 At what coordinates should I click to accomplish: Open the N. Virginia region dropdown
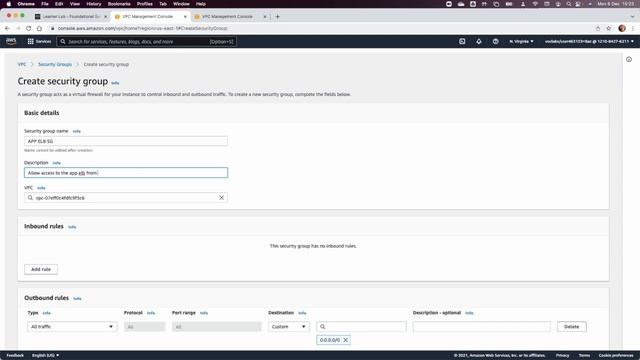(x=521, y=41)
